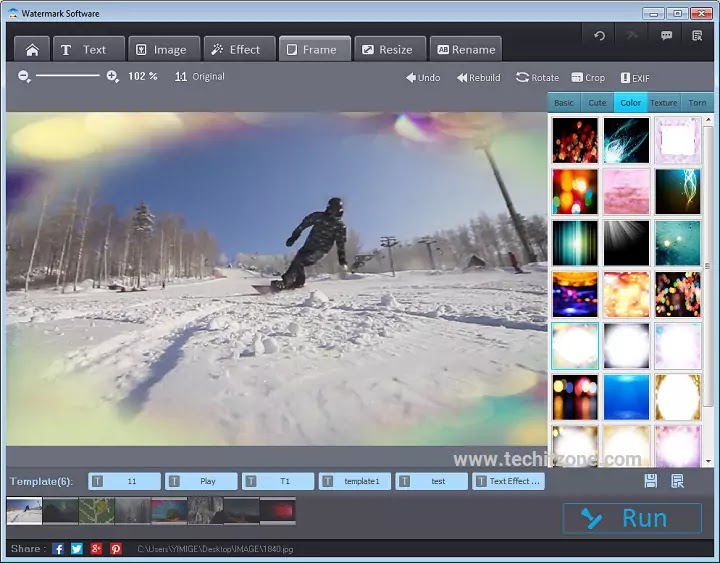The width and height of the screenshot is (720, 563).
Task: Share on Pinterest
Action: (116, 549)
